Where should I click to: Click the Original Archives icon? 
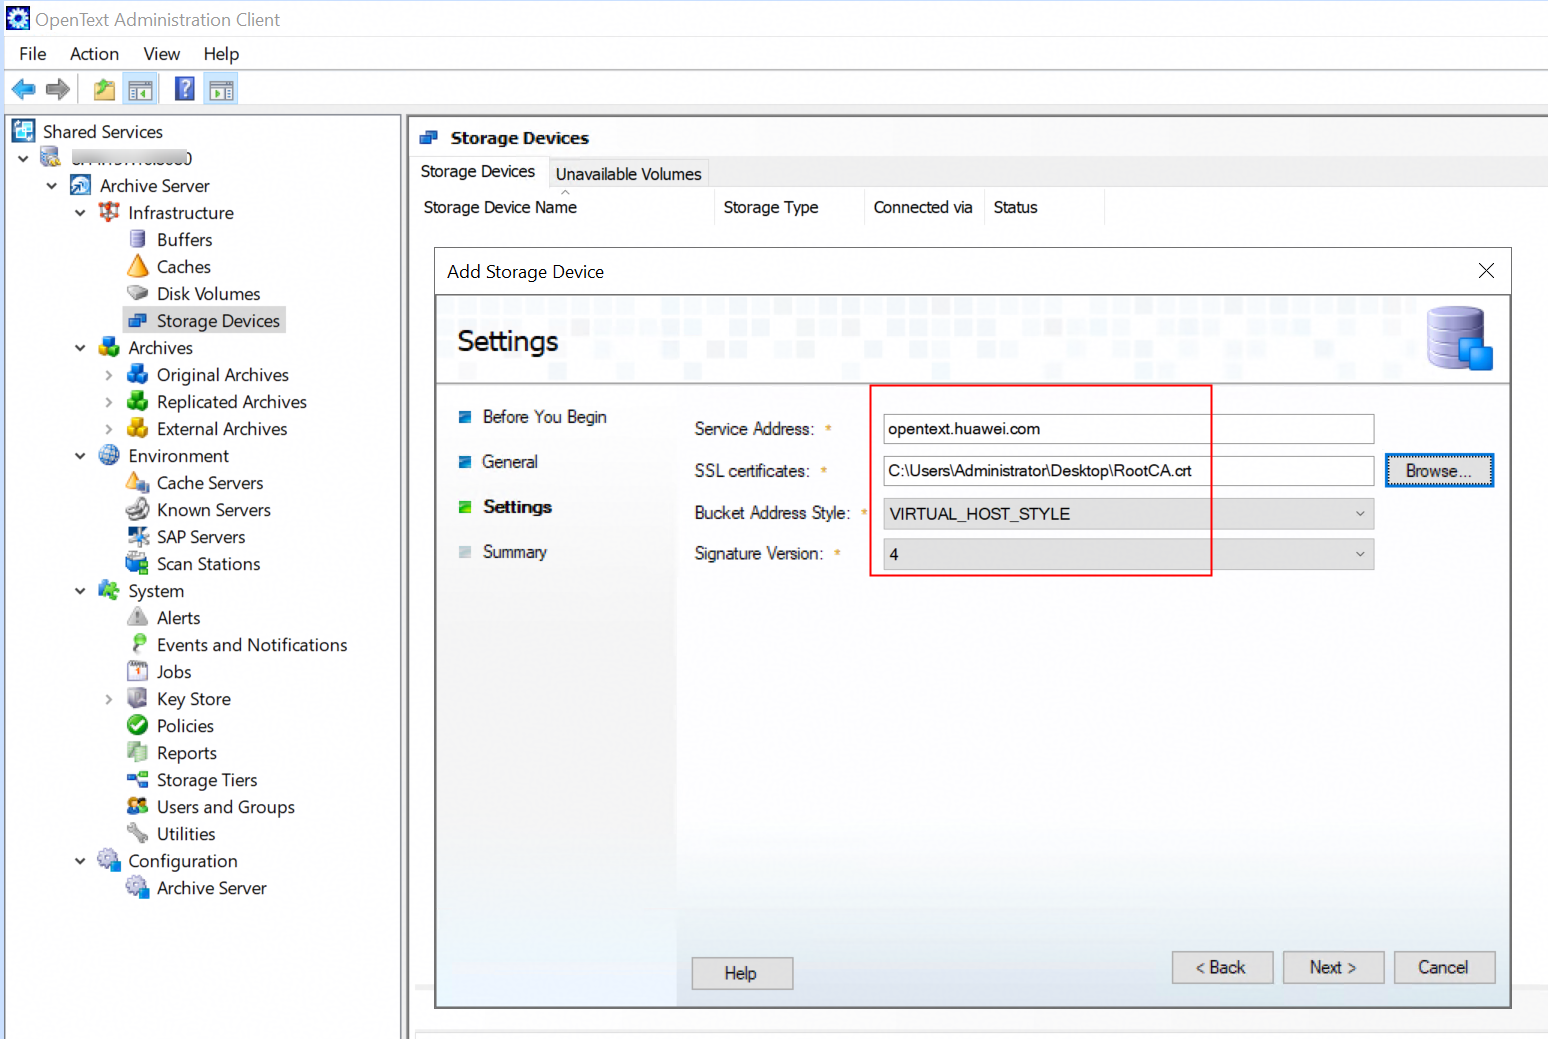click(x=138, y=374)
